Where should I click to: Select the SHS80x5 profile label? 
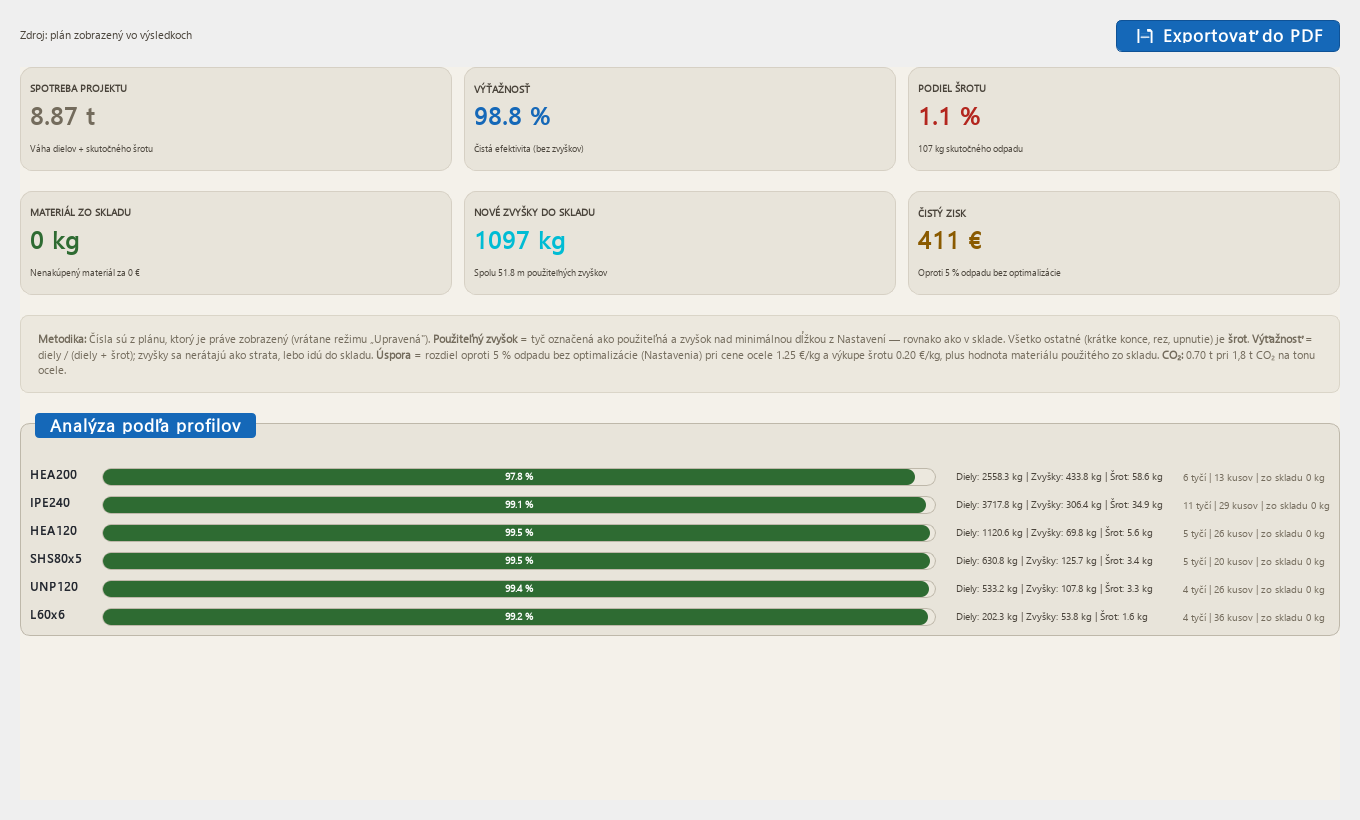click(56, 559)
